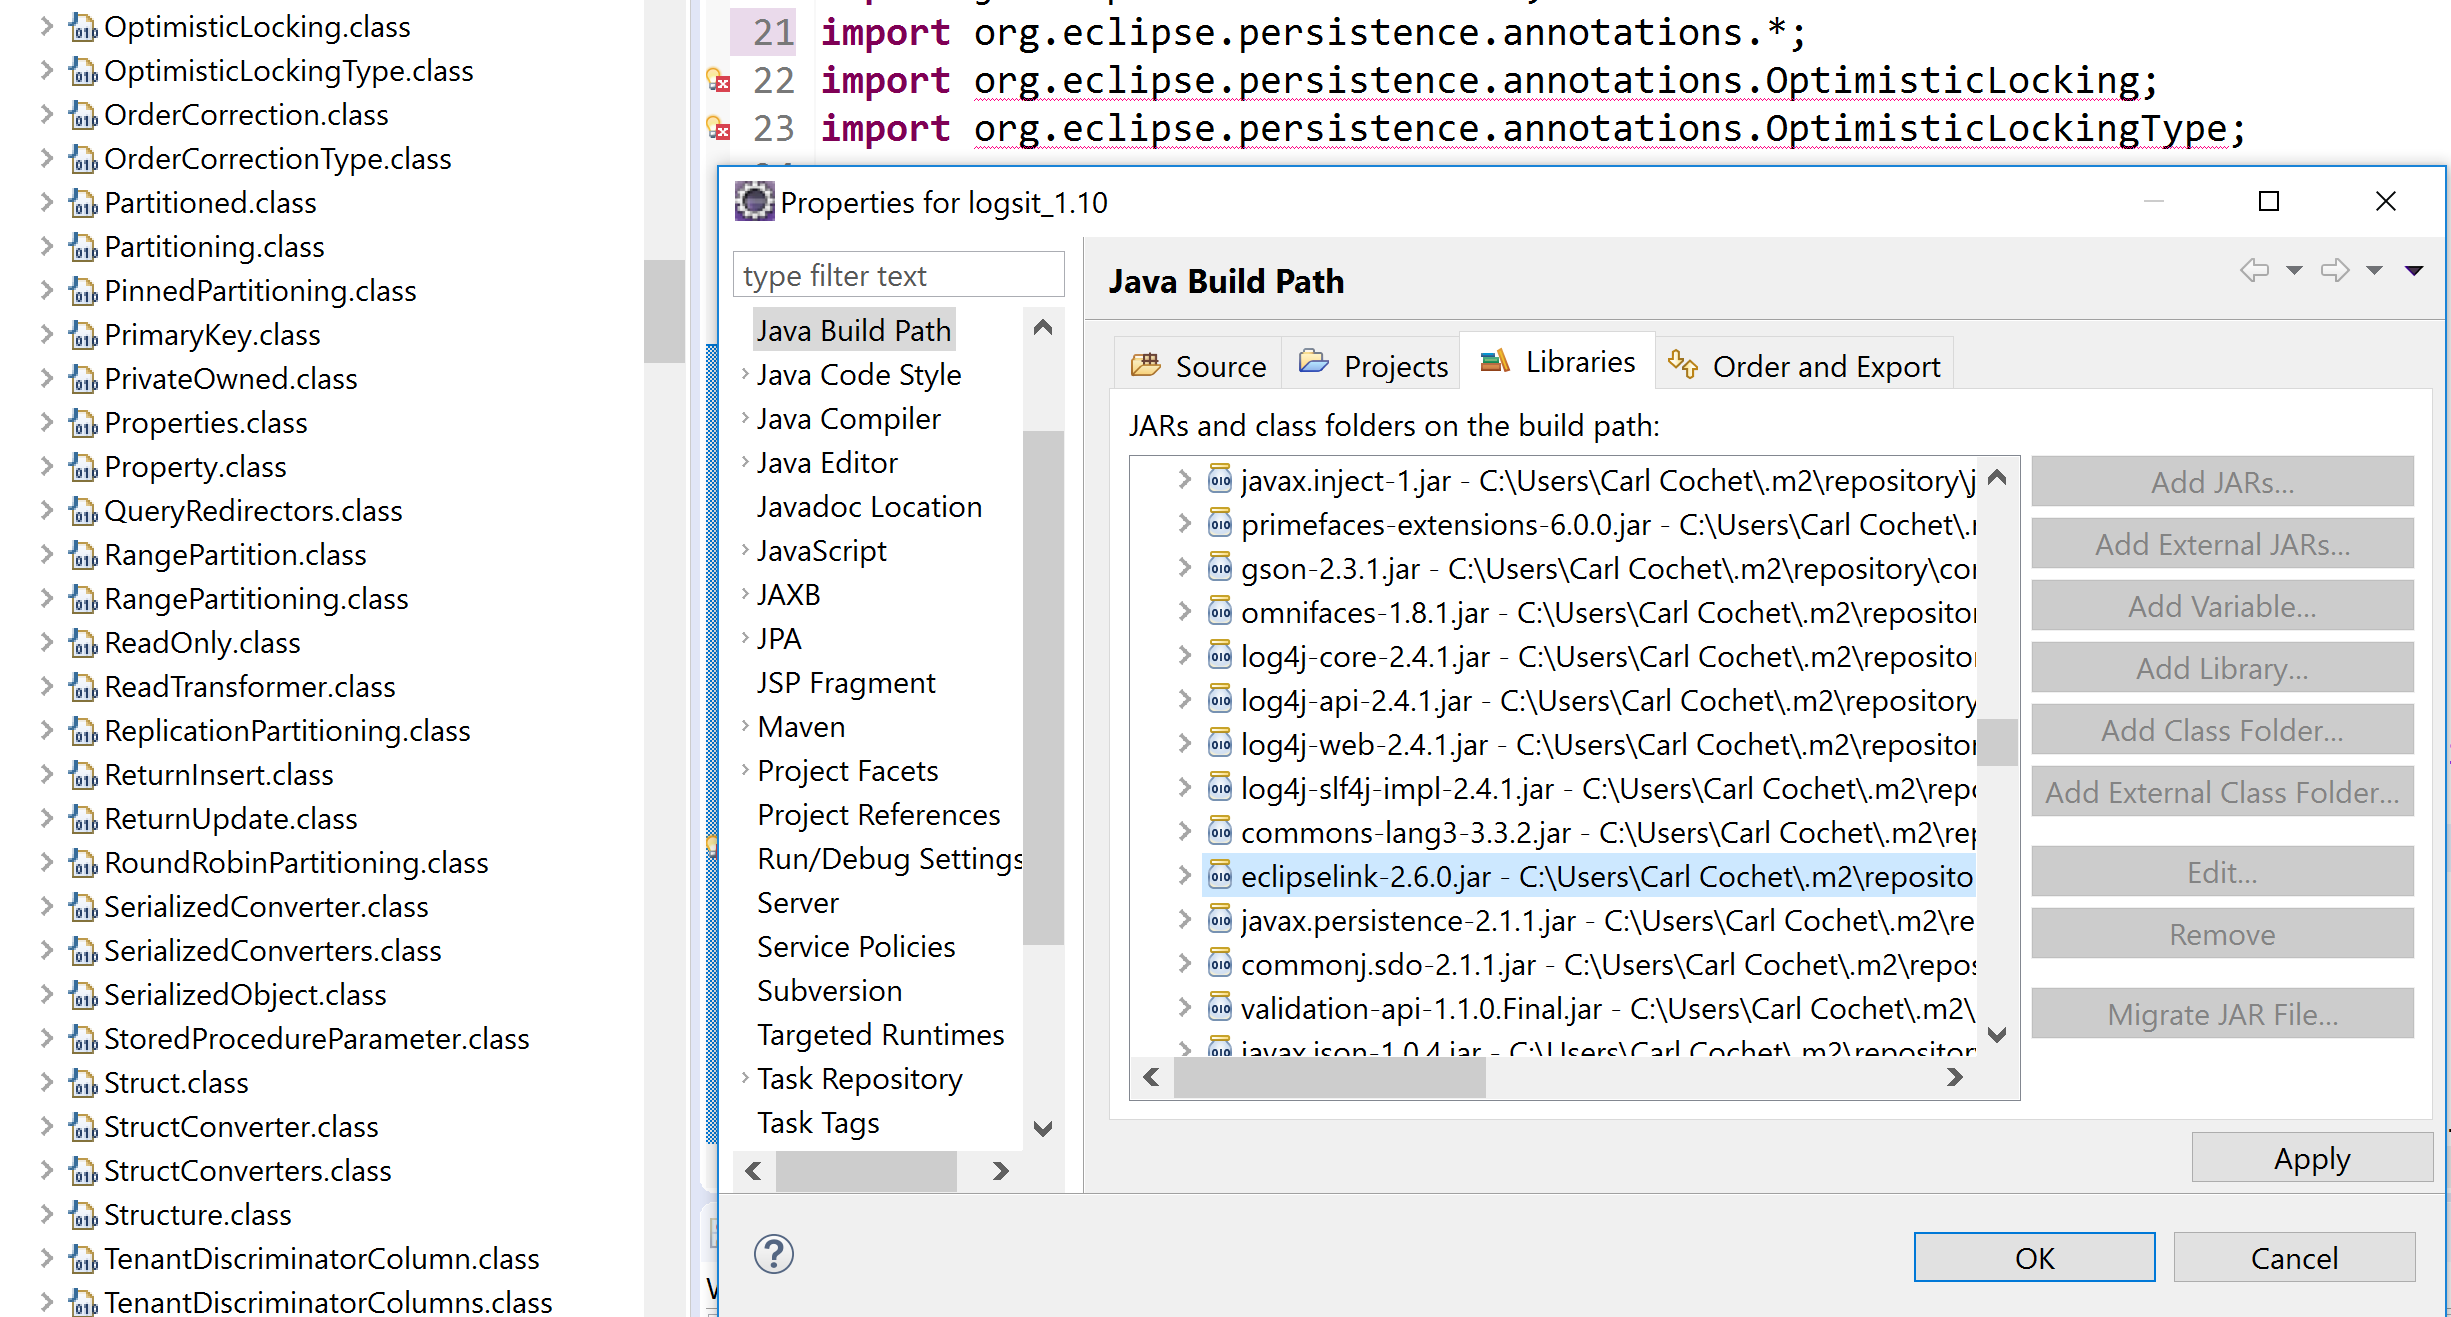Click the OptimisticLocking.class file icon
The height and width of the screenshot is (1317, 2451).
83,28
